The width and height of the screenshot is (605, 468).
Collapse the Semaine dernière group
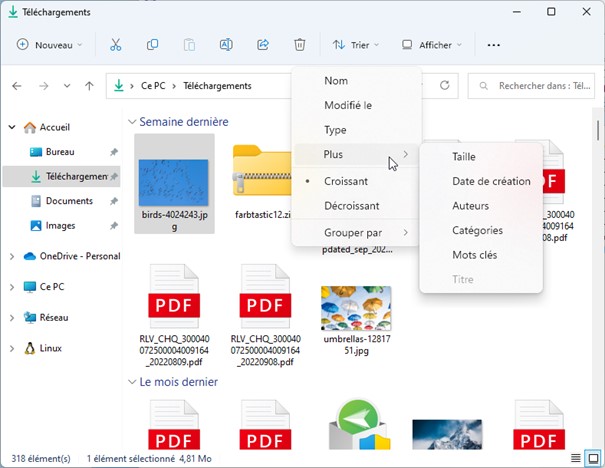point(132,122)
